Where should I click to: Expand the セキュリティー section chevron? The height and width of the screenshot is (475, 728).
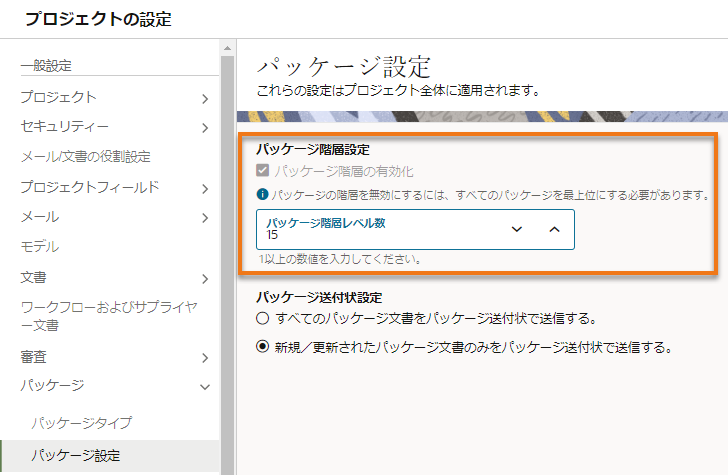(x=205, y=128)
